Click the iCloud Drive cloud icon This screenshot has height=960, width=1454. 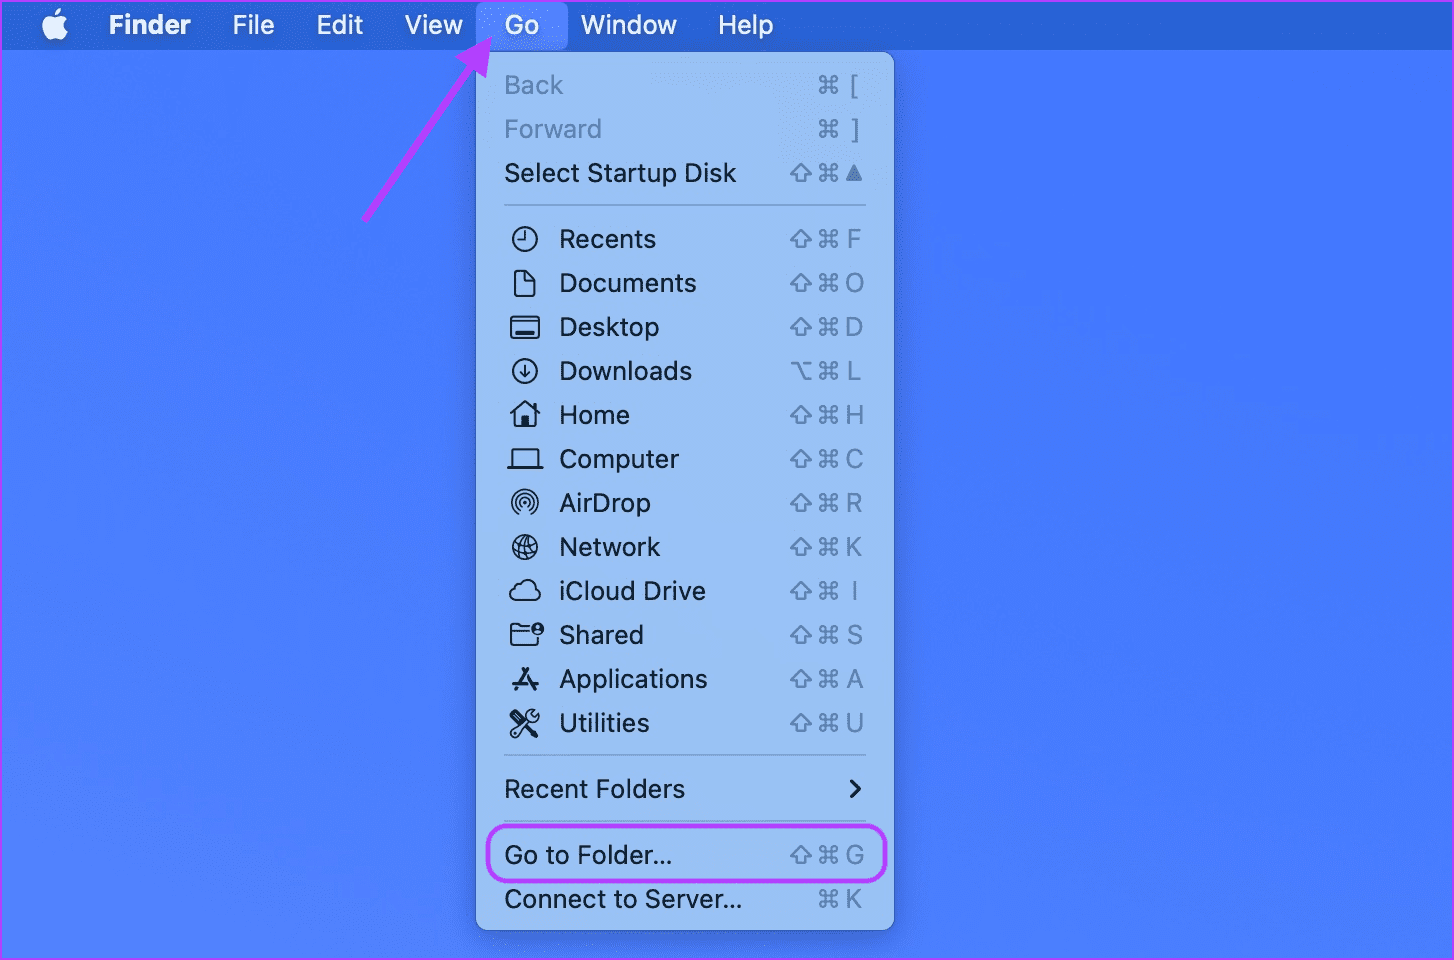point(525,591)
